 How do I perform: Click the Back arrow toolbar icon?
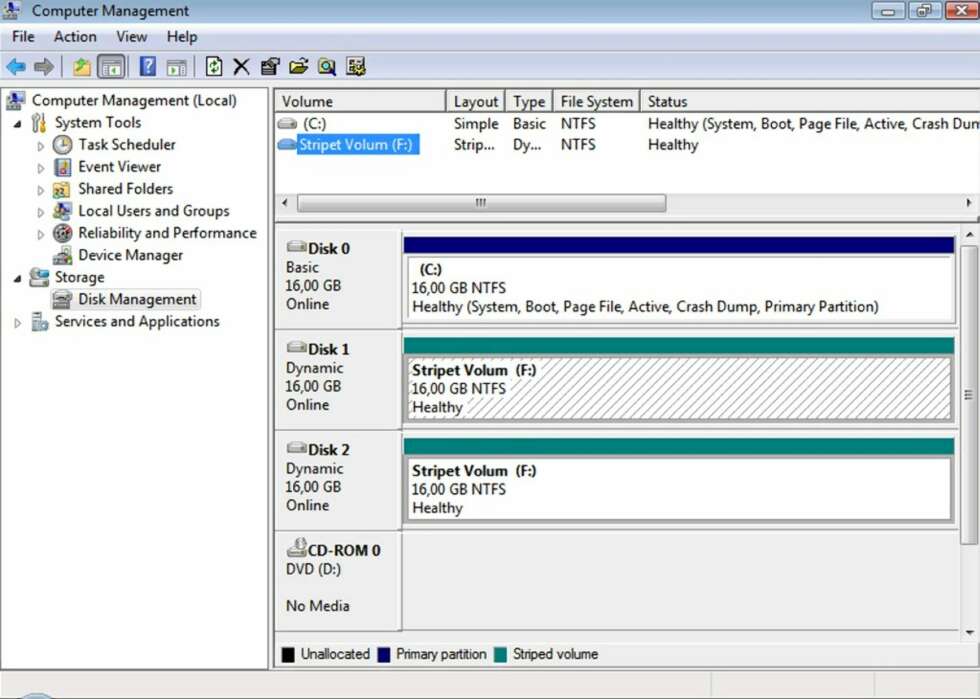coord(16,66)
